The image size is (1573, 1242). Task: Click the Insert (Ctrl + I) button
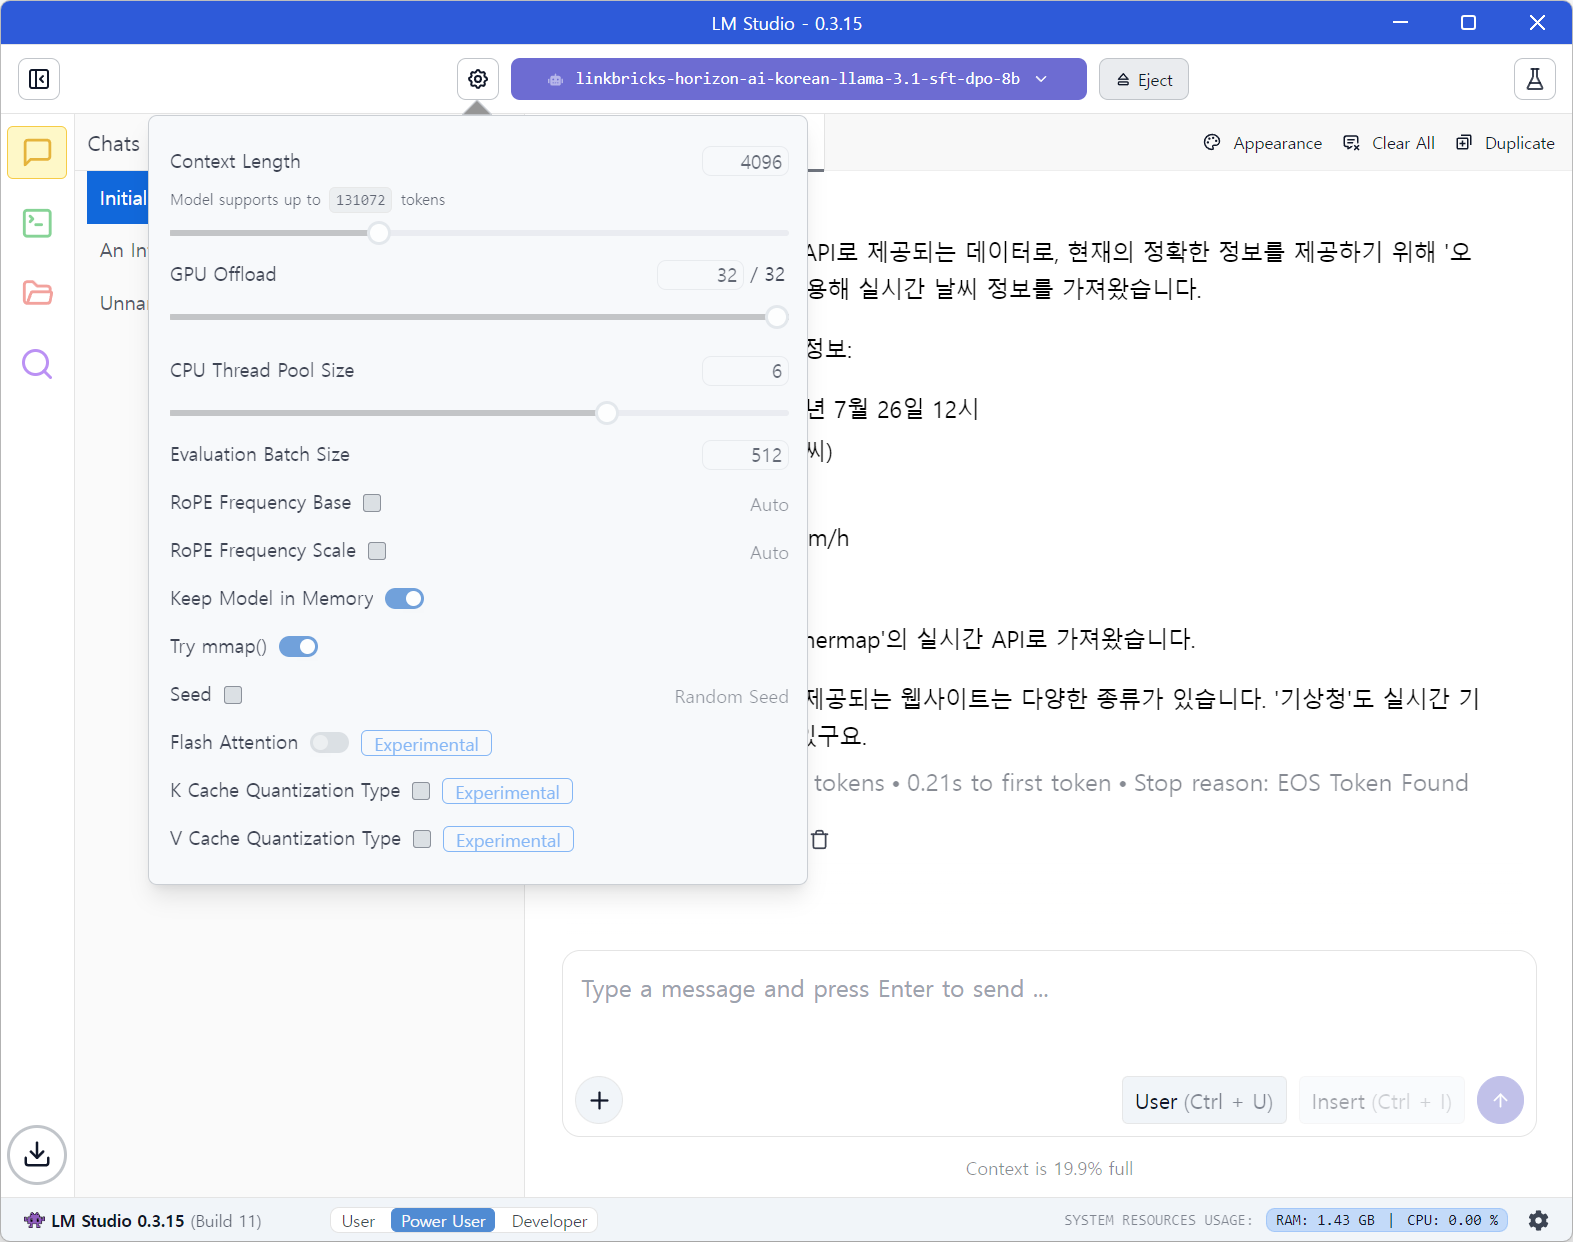[1382, 1101]
